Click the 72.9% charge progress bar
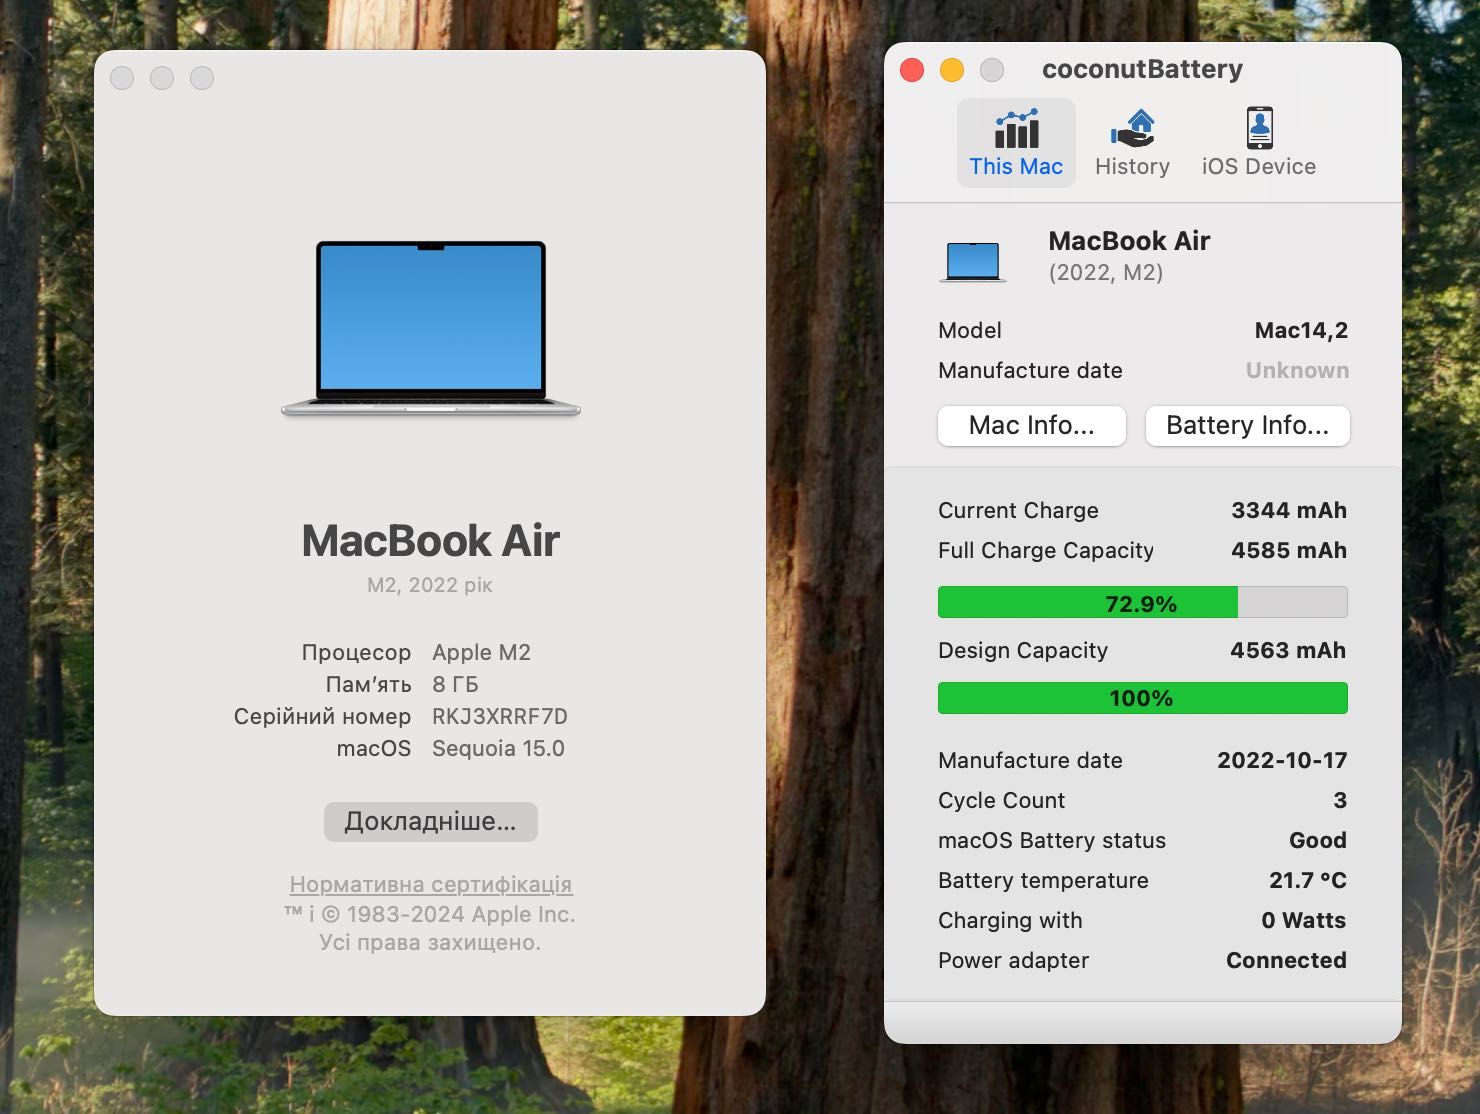The width and height of the screenshot is (1480, 1114). point(1142,602)
